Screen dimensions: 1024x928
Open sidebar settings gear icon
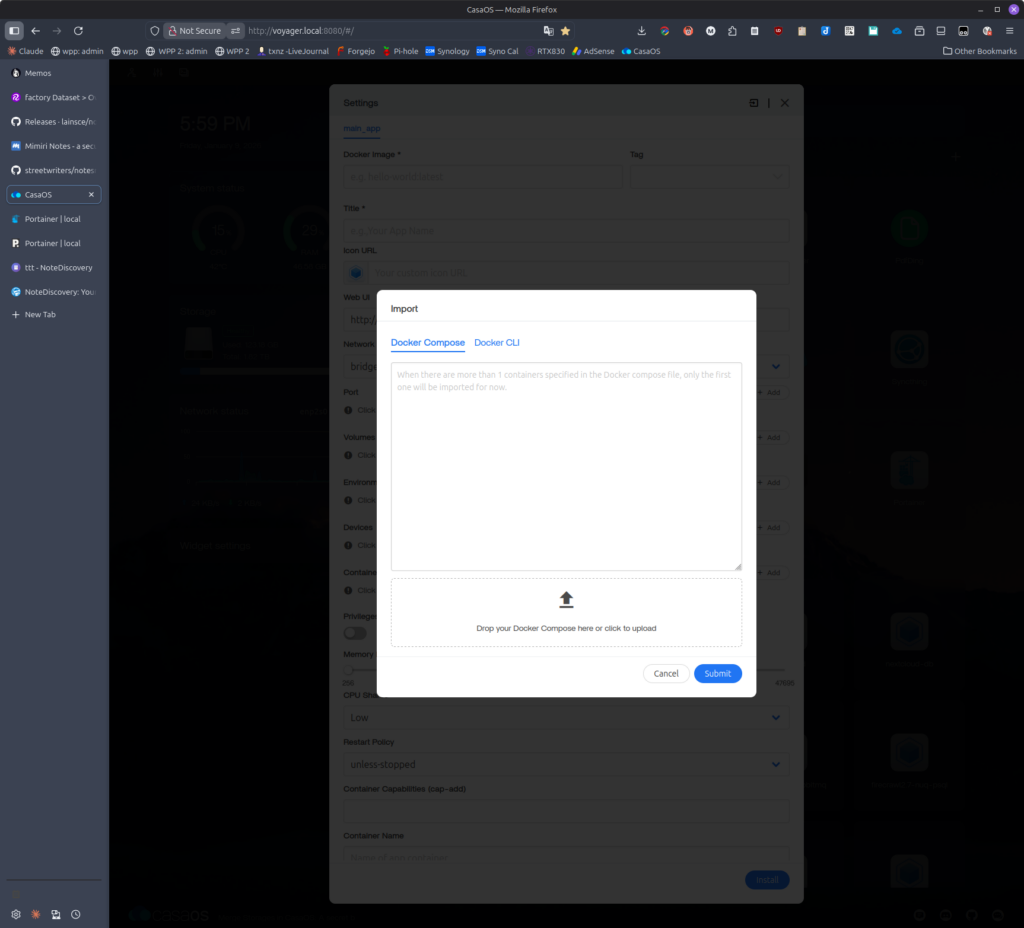point(16,914)
